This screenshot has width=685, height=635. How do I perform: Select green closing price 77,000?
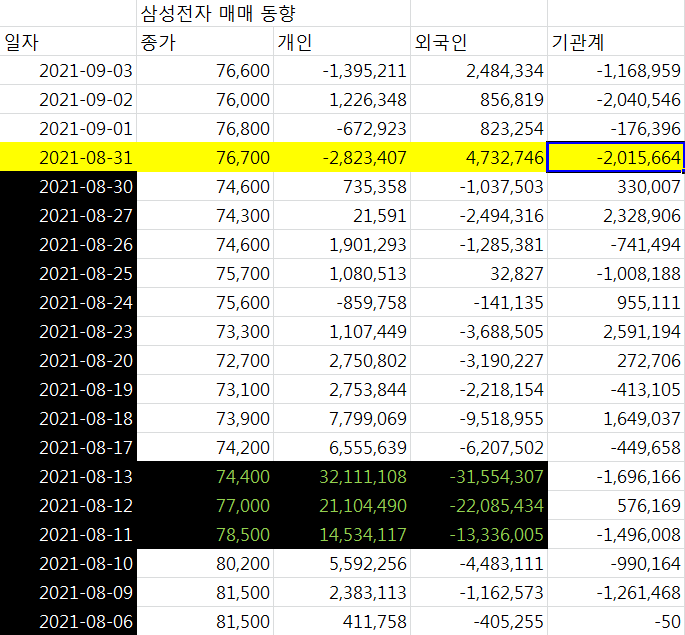(205, 505)
